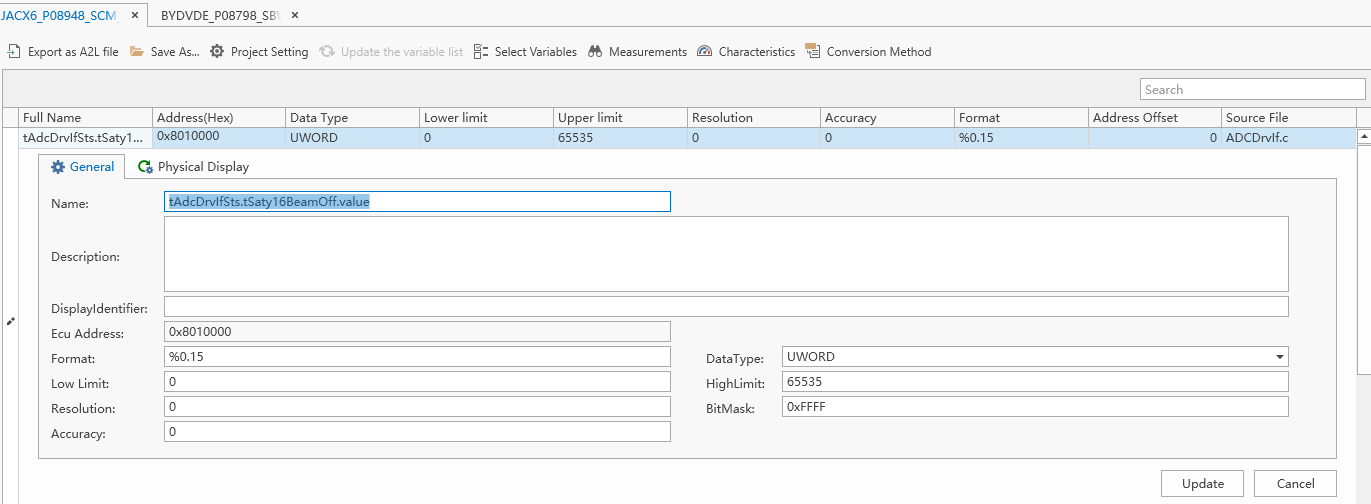Click Export as A2L file icon

[14, 51]
